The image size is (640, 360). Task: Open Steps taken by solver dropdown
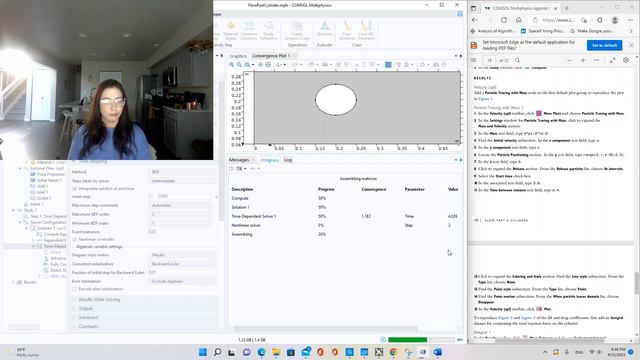[183, 181]
